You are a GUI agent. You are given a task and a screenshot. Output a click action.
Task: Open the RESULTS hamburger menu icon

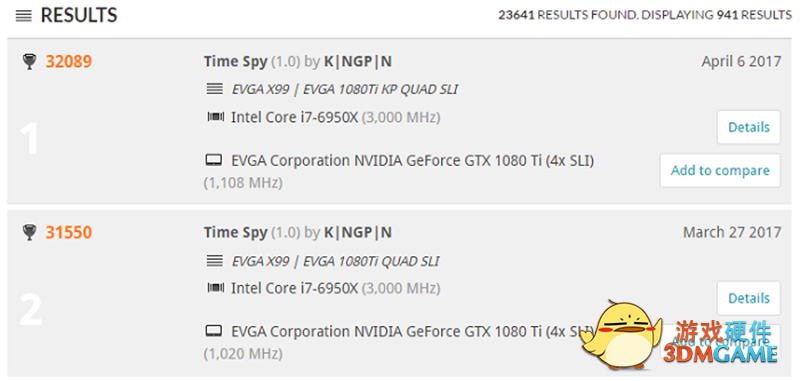[x=24, y=16]
